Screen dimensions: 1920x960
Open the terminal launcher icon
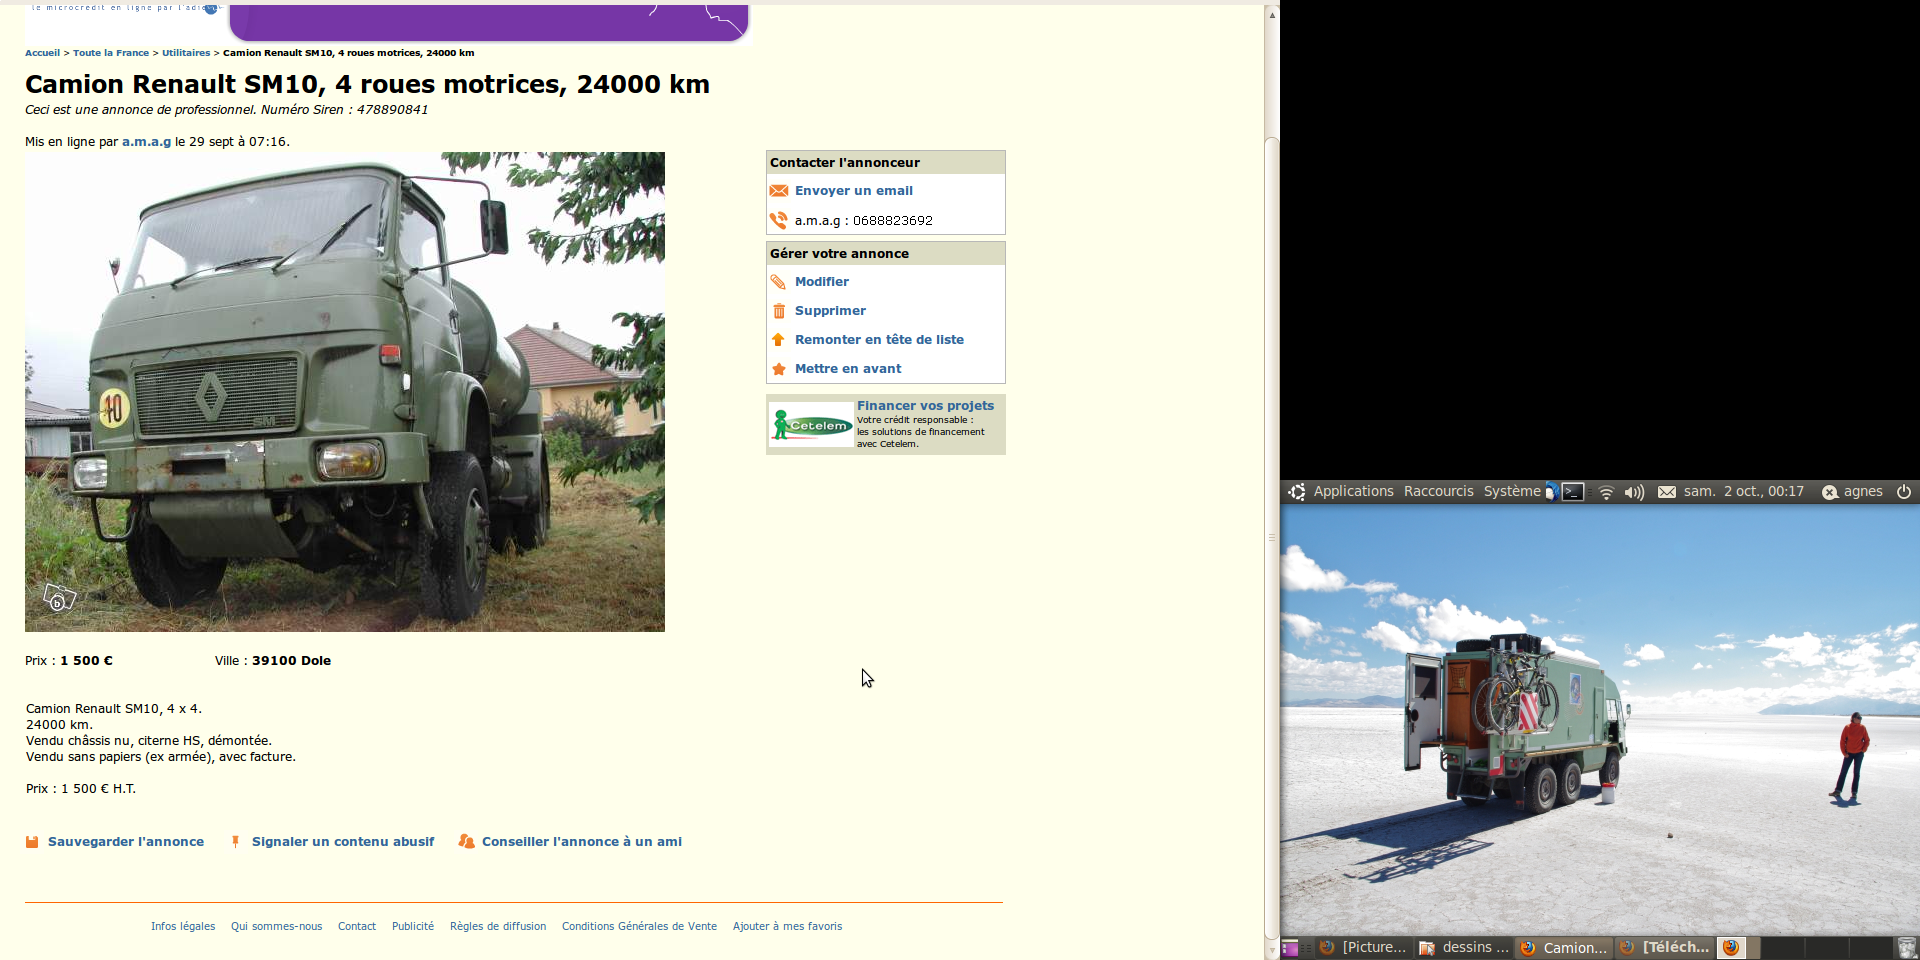coord(1573,491)
